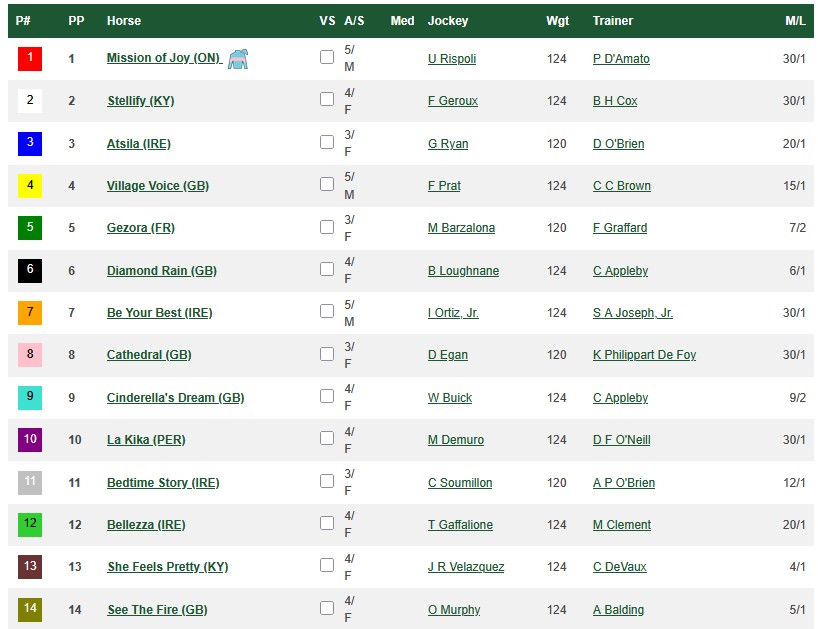
Task: Click the orange number 7 program badge
Action: click(x=30, y=313)
